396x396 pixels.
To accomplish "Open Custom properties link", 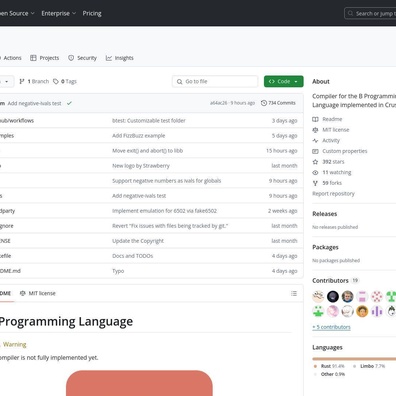I will pos(345,151).
